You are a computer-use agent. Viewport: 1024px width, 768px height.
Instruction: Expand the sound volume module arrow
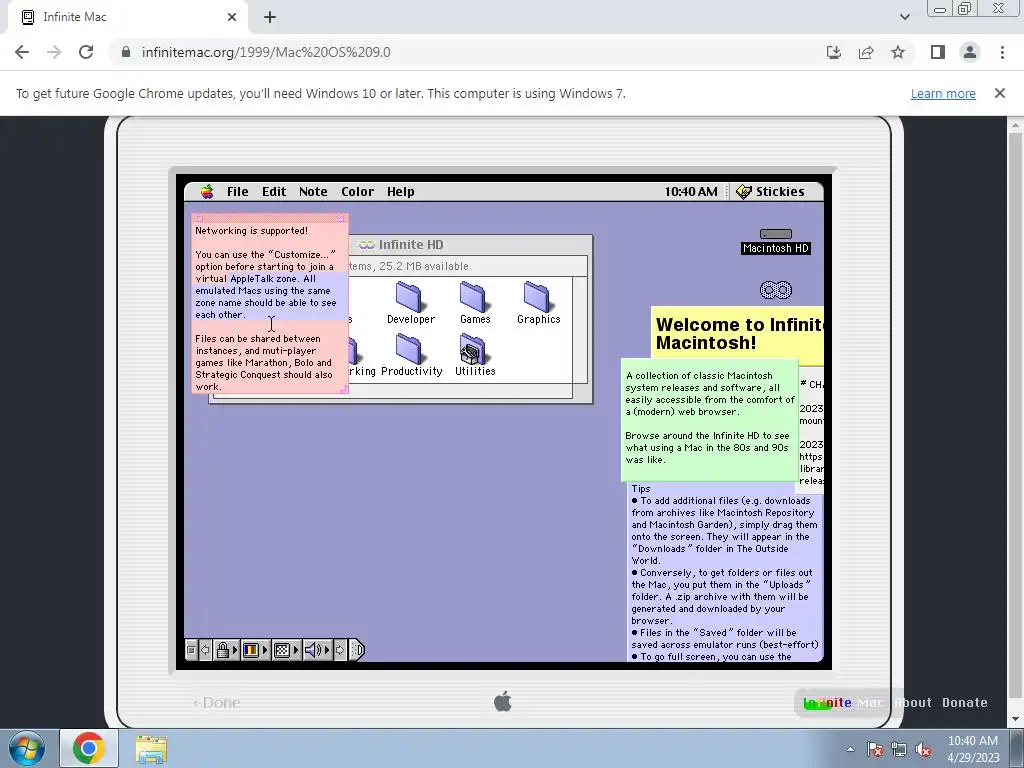pos(327,650)
